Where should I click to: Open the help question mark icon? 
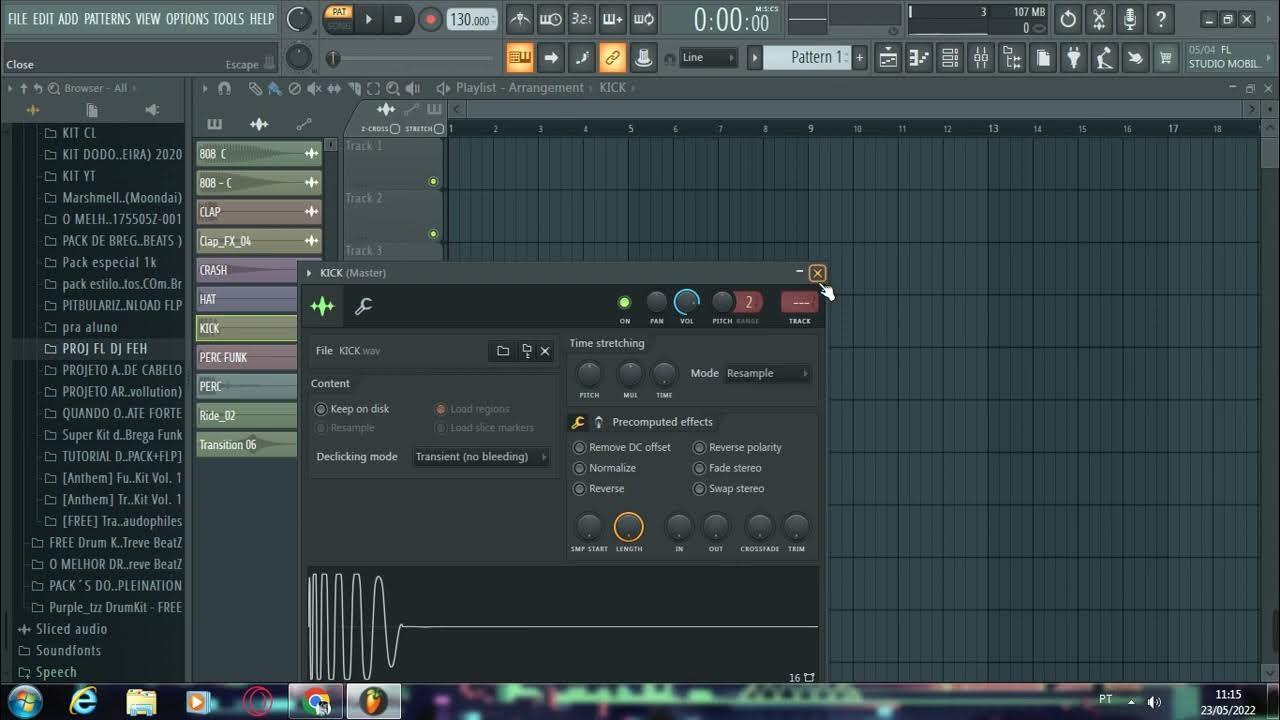1160,19
